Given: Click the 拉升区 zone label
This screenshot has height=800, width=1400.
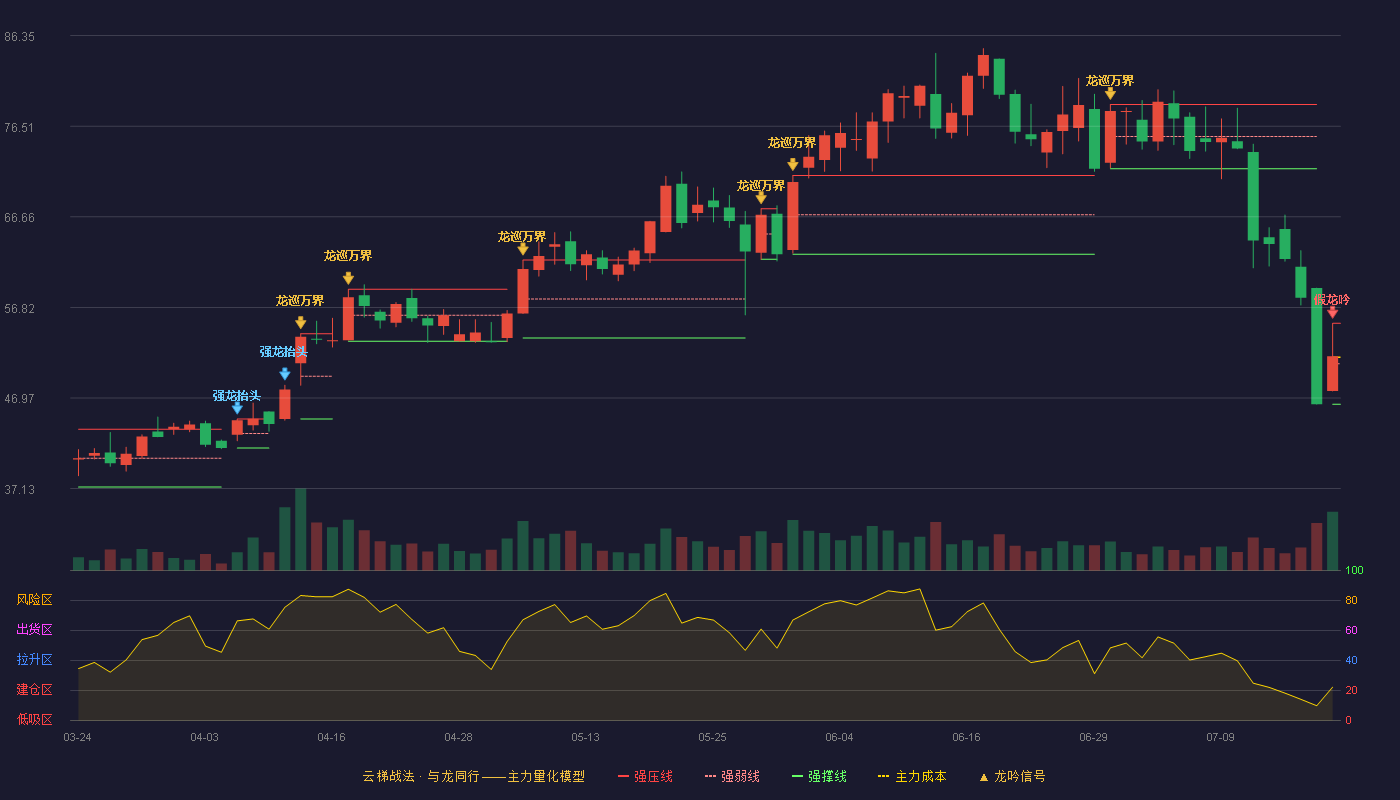Looking at the screenshot, I should 34,660.
